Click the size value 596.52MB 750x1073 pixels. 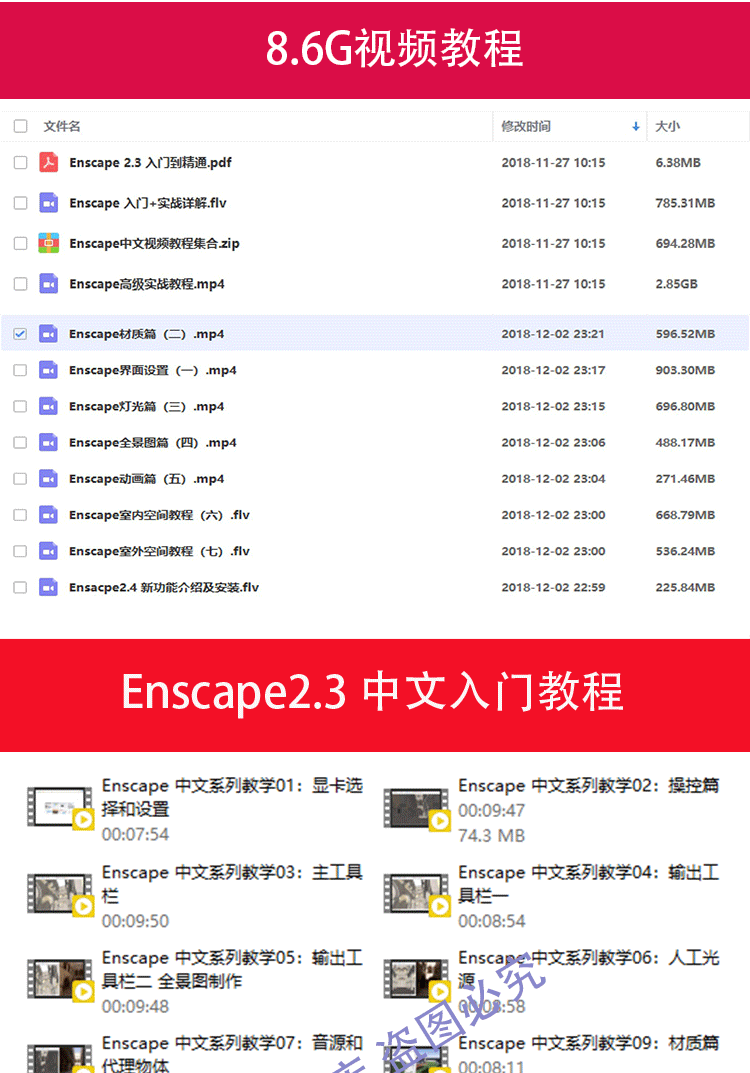(685, 334)
